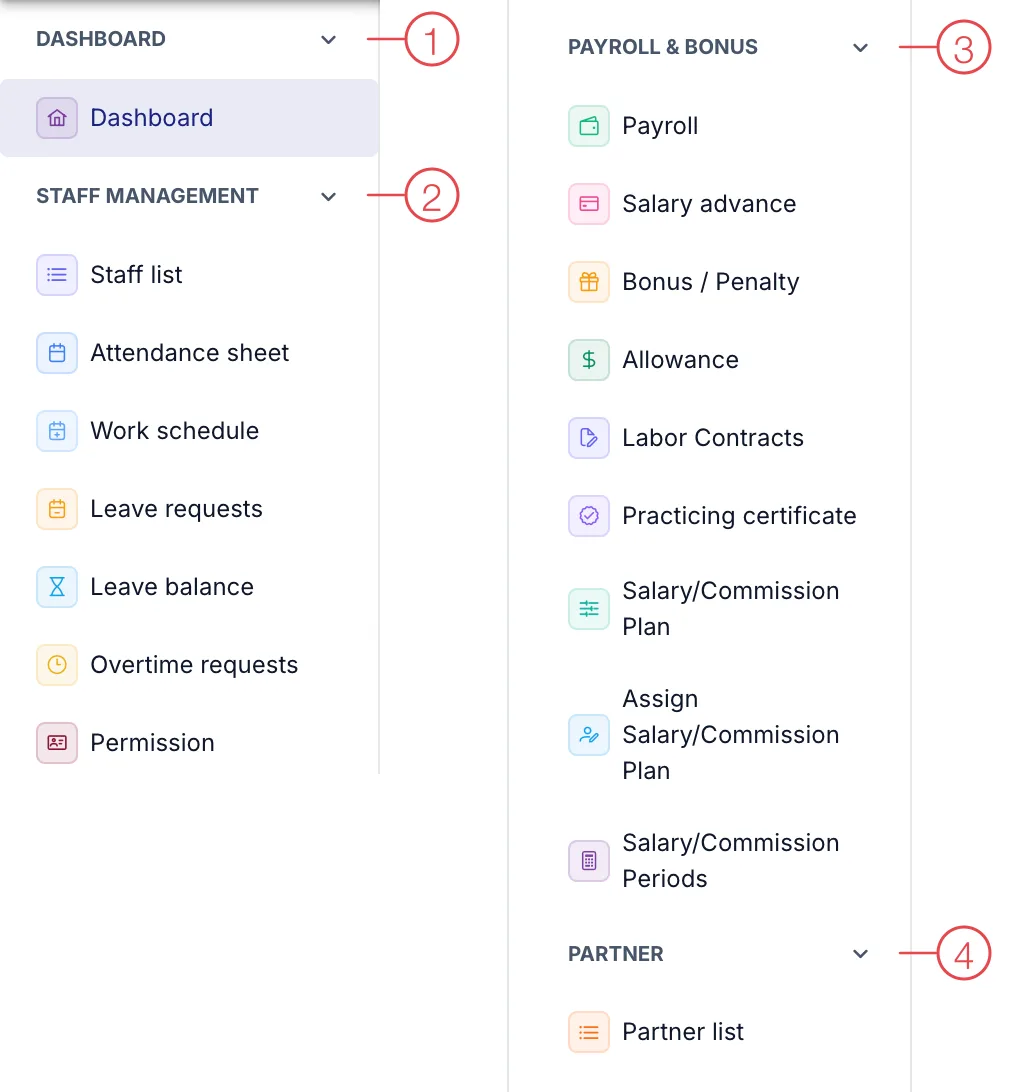1016x1092 pixels.
Task: Click the Allowance dollar sign icon
Action: (x=589, y=360)
